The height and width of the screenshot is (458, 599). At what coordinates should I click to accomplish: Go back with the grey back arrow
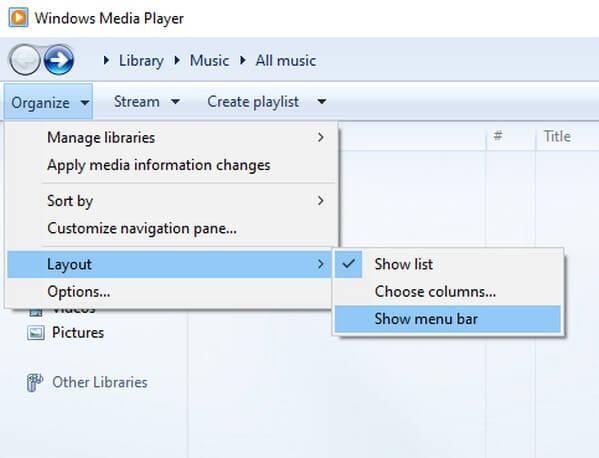pos(25,60)
